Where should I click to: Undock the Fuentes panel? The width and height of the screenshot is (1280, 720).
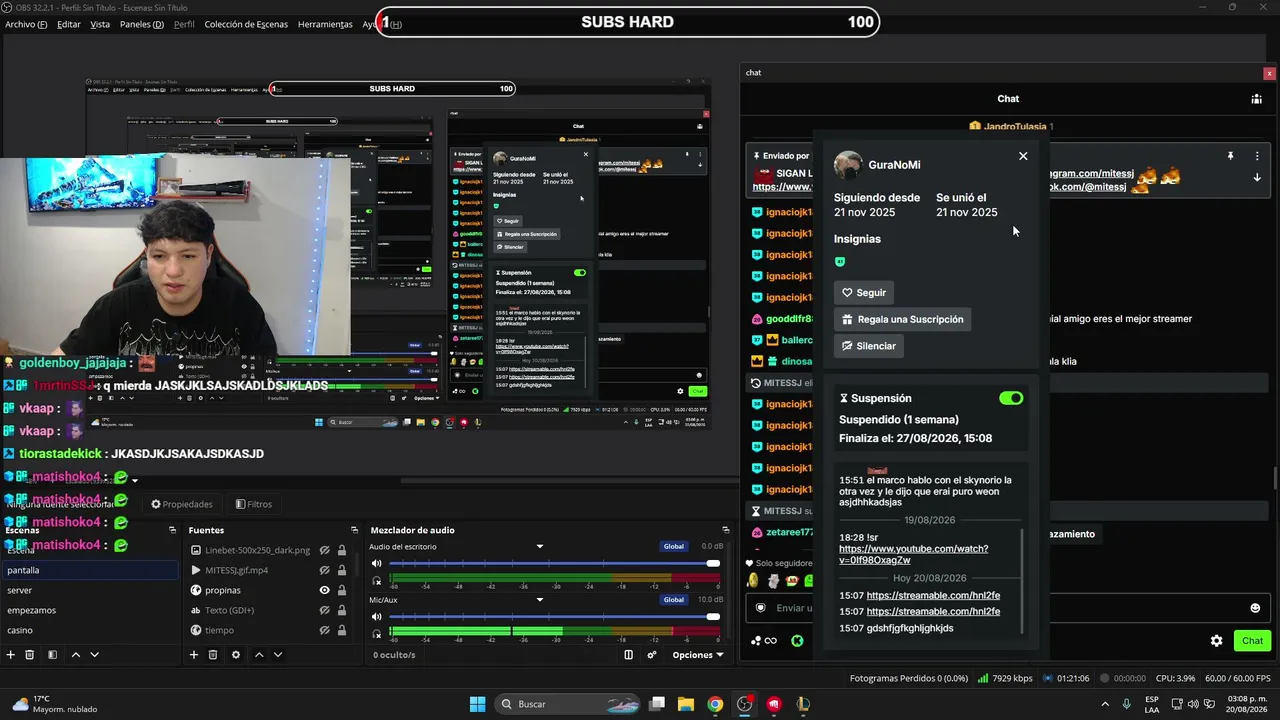coord(354,530)
